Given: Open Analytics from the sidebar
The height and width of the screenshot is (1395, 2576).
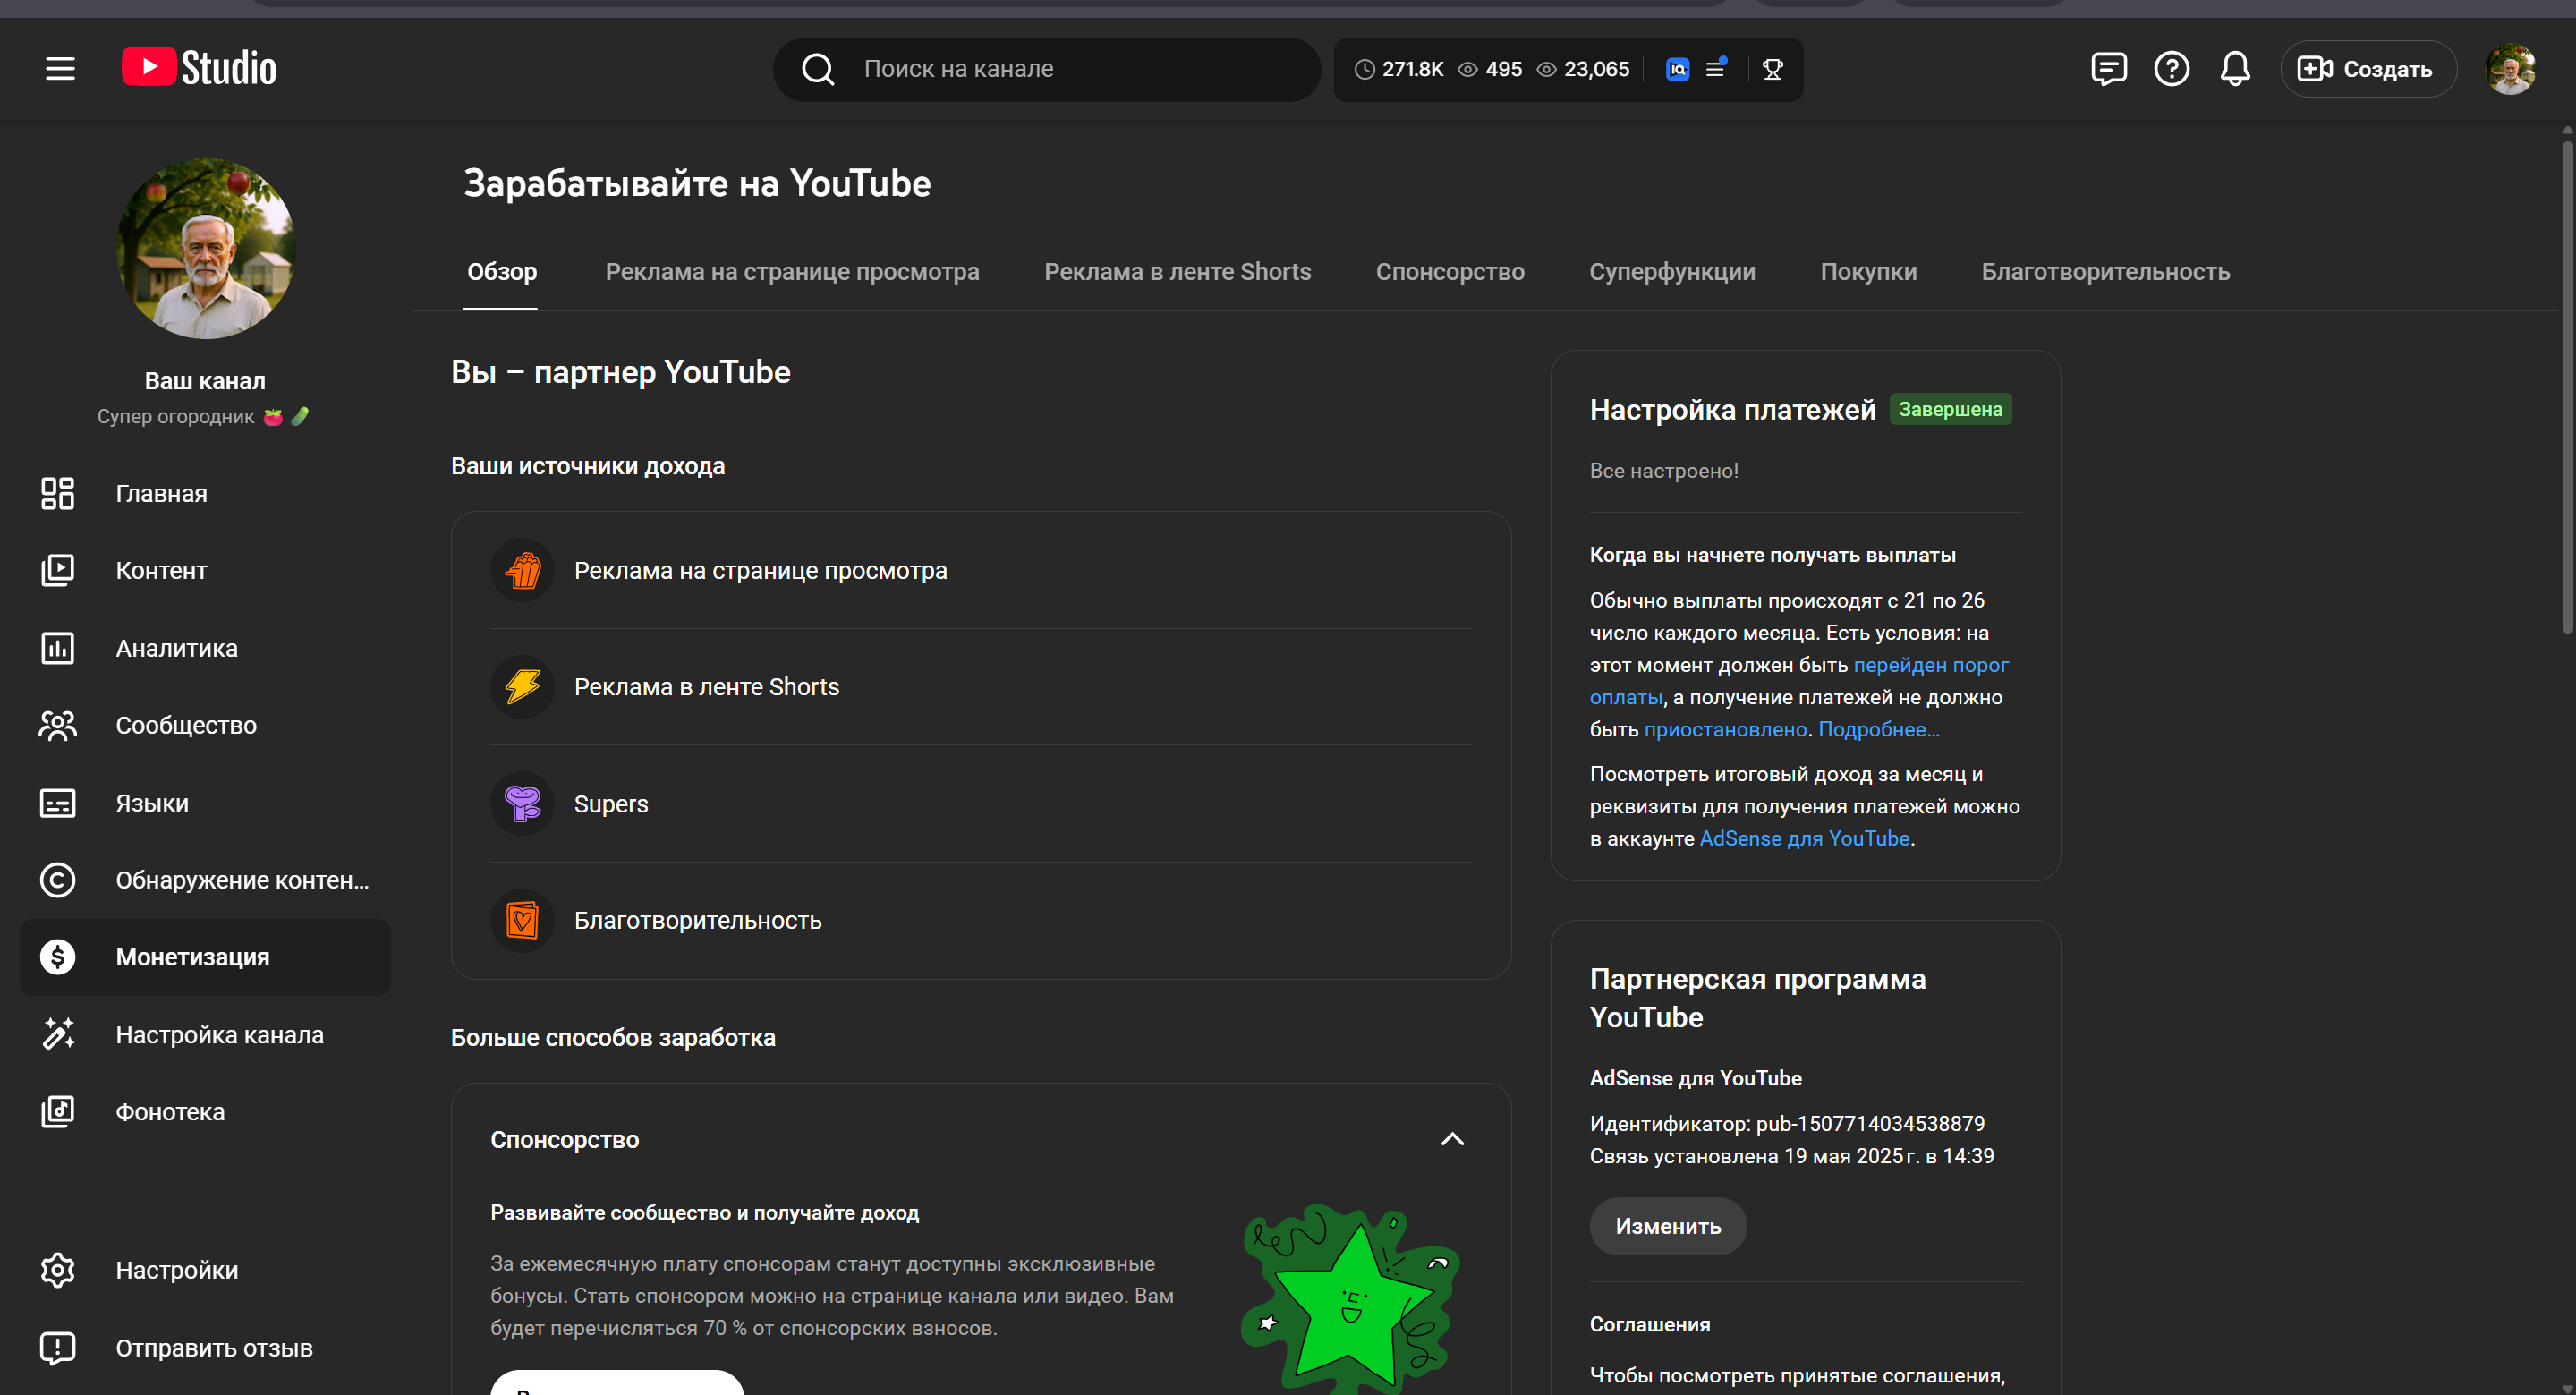Looking at the screenshot, I should click(x=176, y=648).
